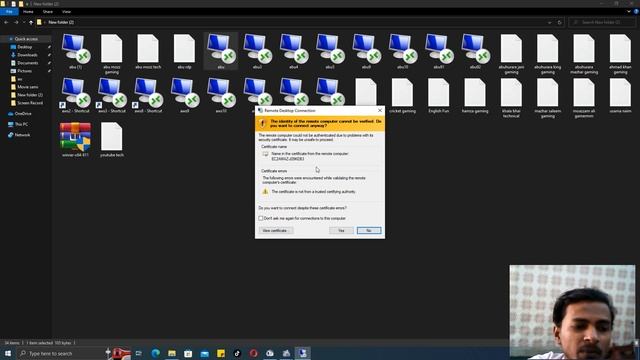Open Movie sens folder in sidebar
Viewport: 640px width, 360px height.
click(28, 87)
